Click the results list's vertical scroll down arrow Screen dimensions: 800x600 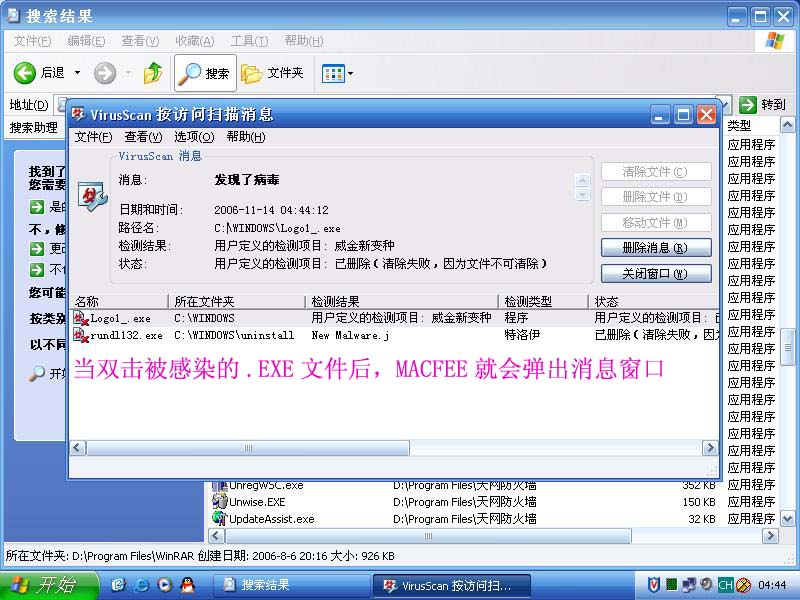pyautogui.click(x=787, y=519)
